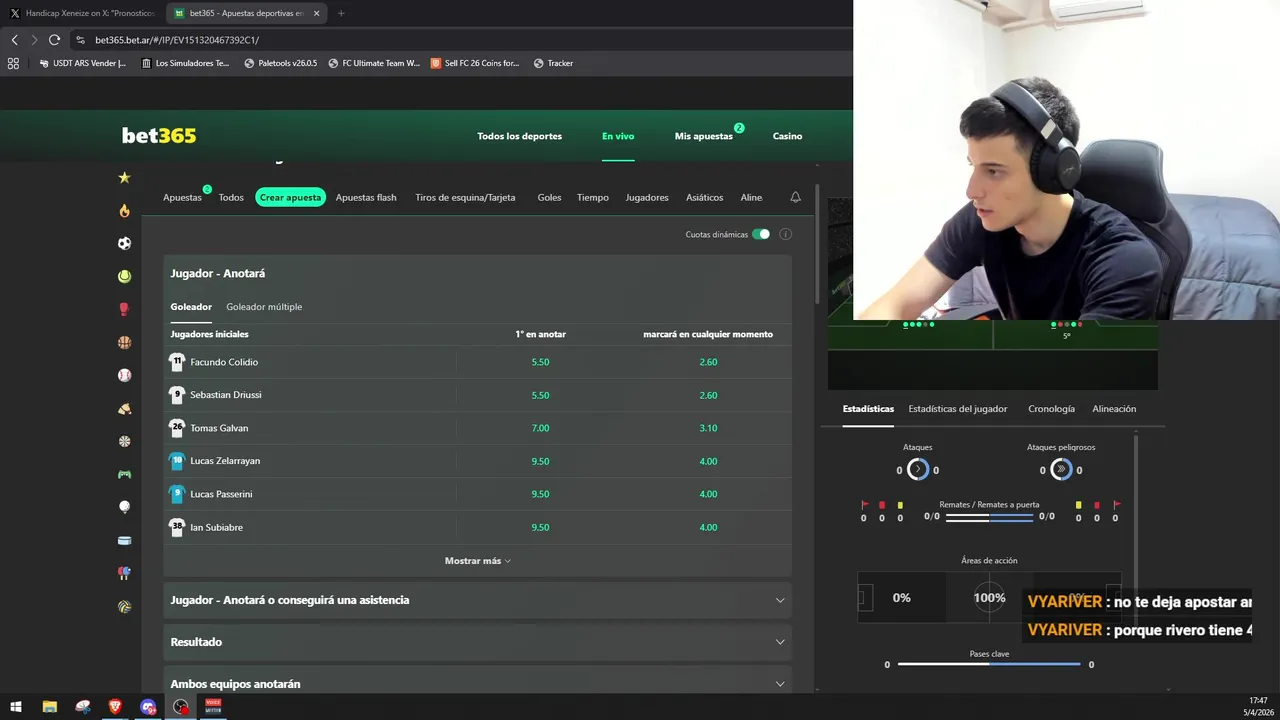Switch to the Goleador múltiple tab
The width and height of the screenshot is (1280, 720).
click(x=264, y=307)
